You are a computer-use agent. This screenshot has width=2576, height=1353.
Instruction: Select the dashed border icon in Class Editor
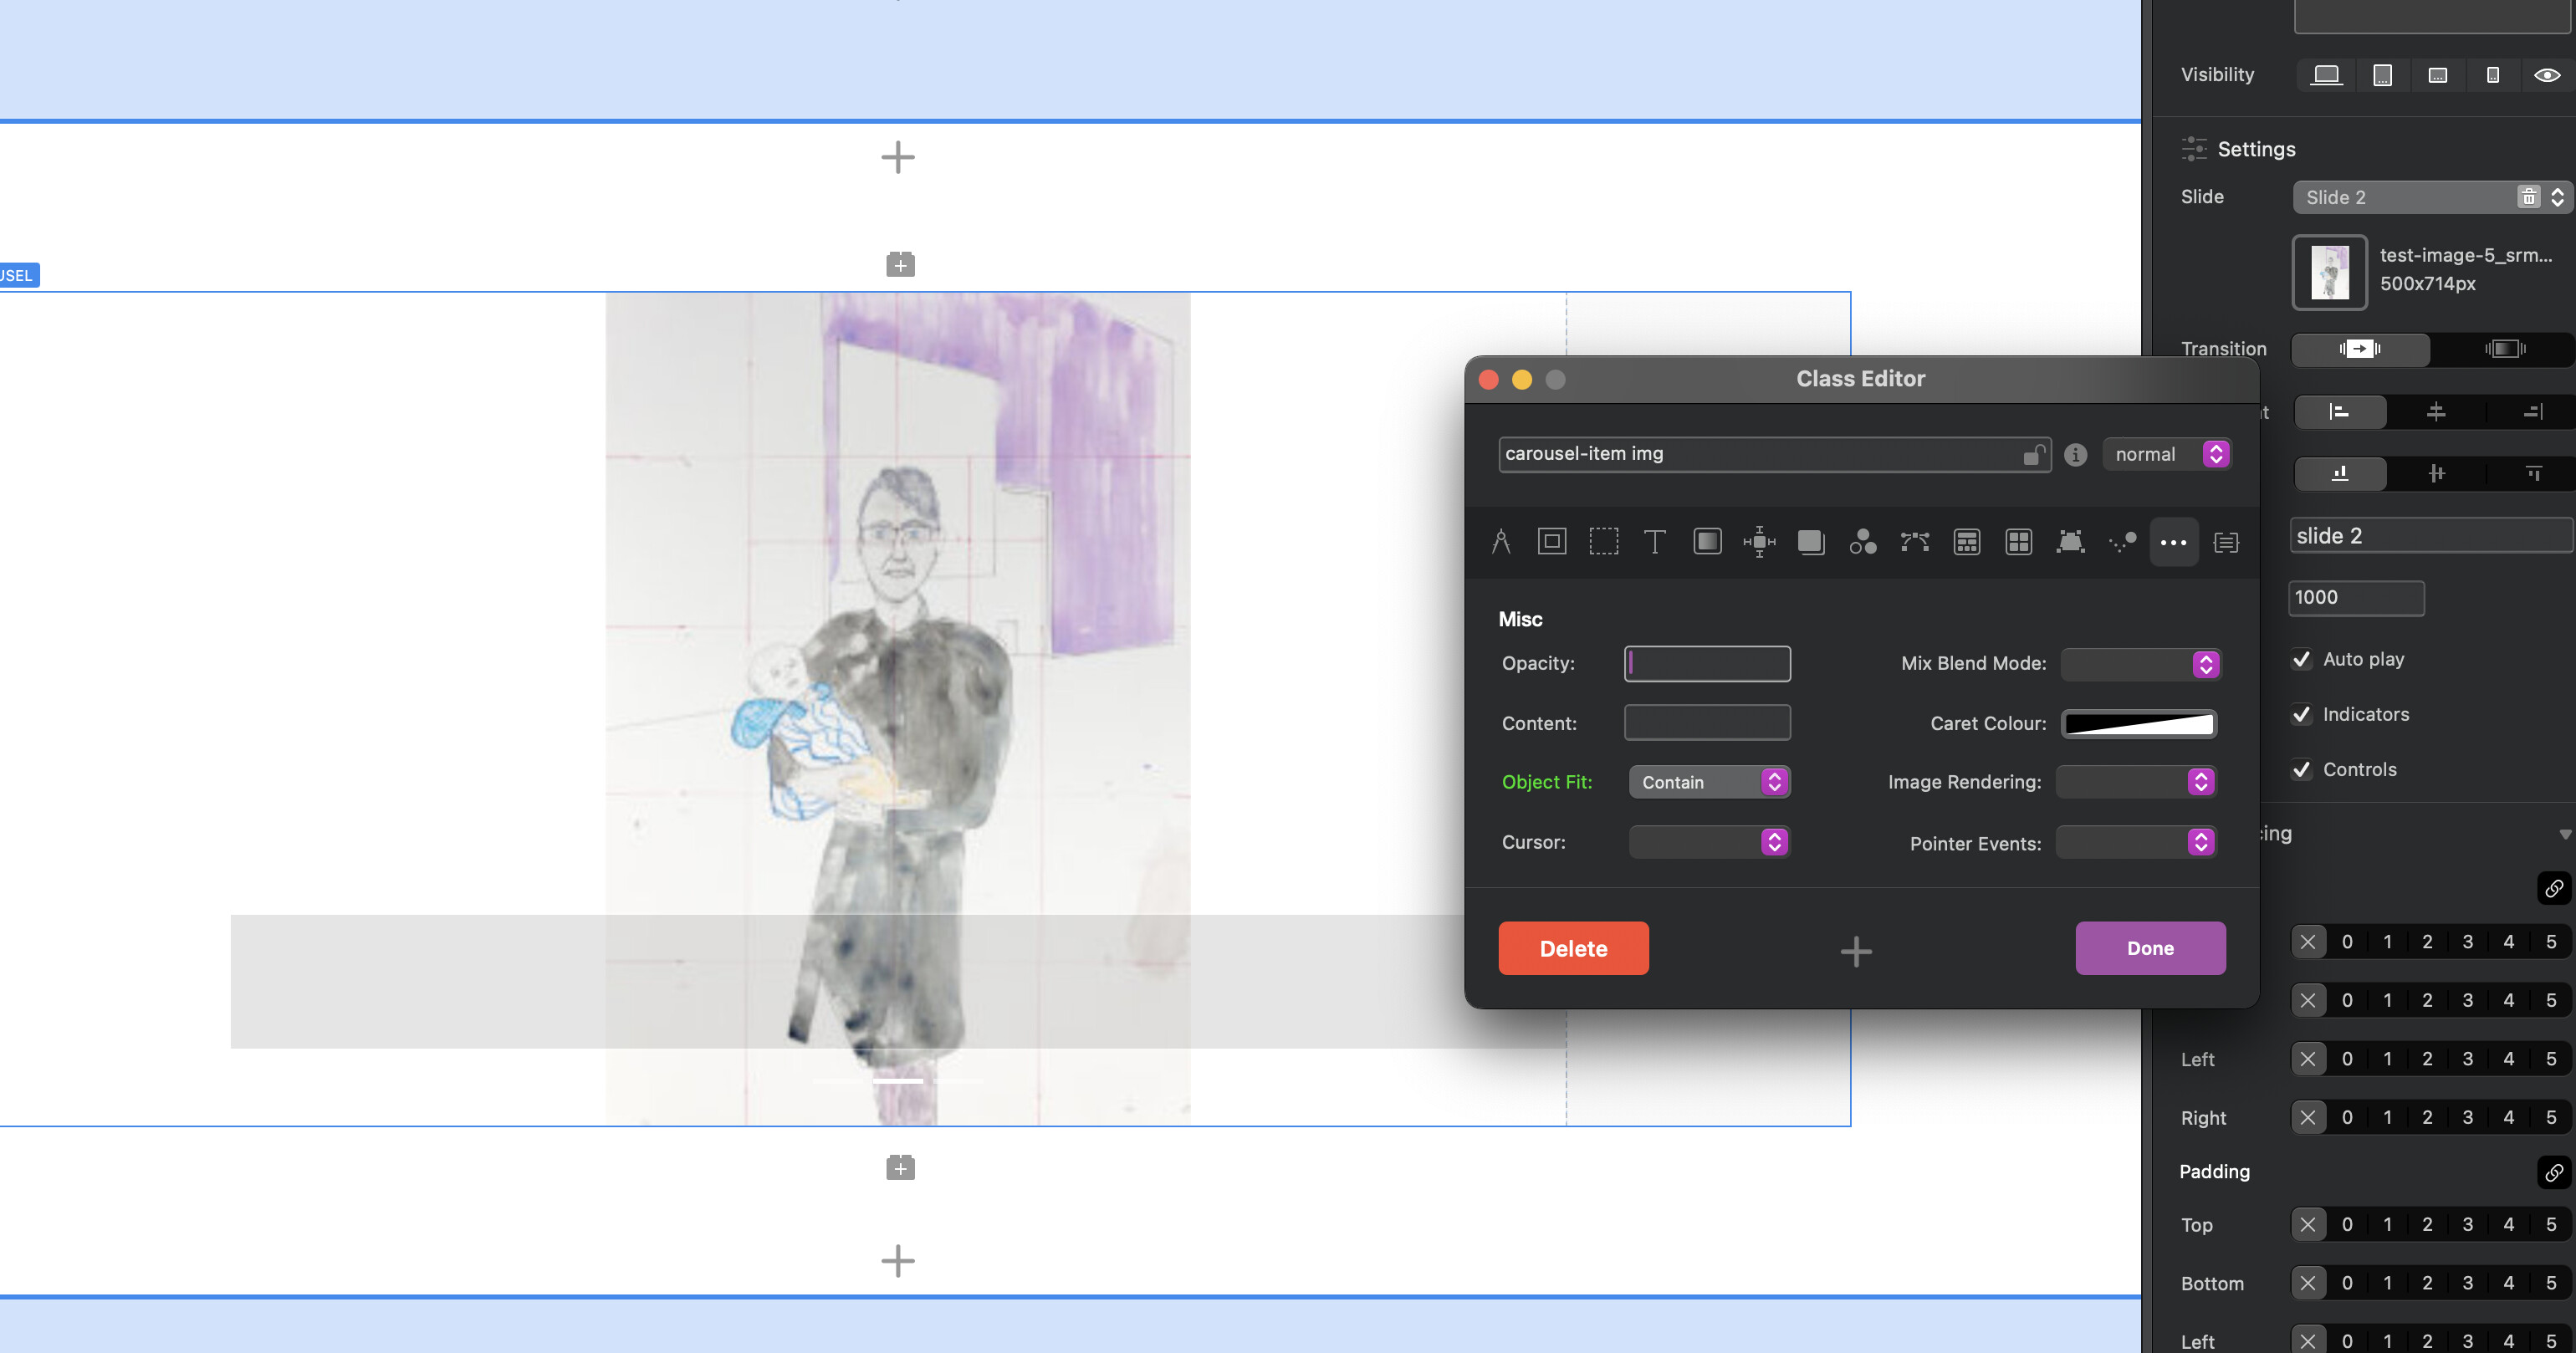(1603, 542)
